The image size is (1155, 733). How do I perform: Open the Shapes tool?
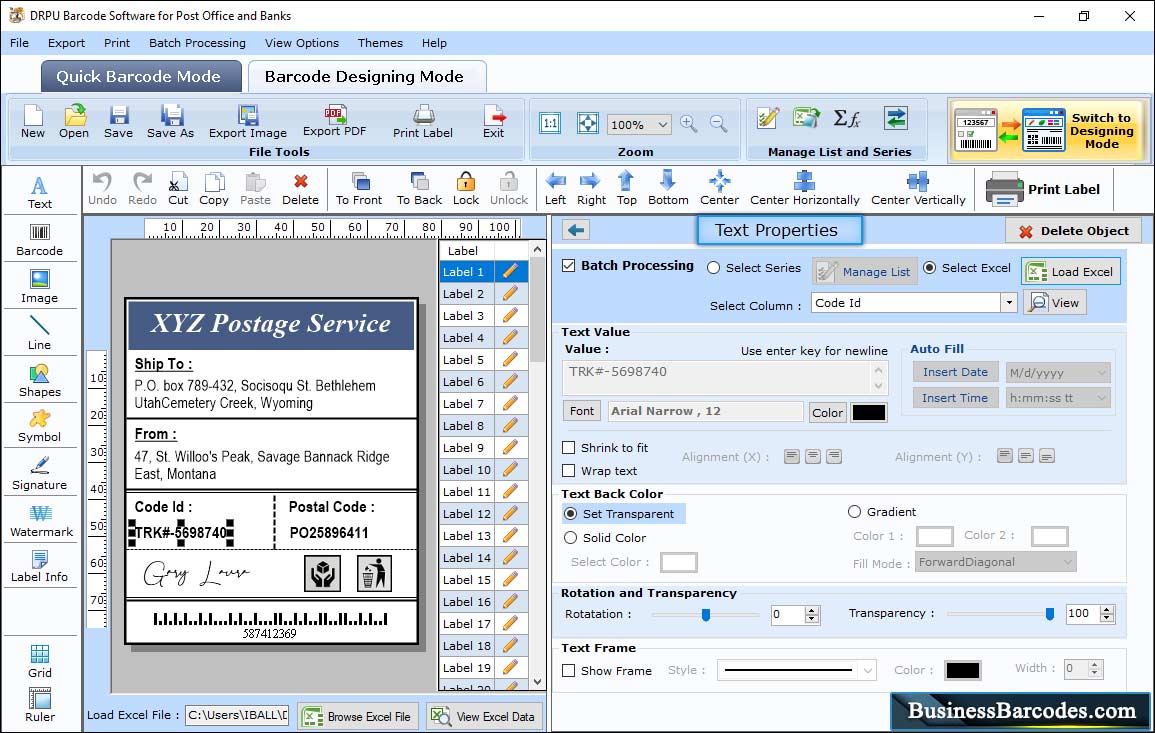click(x=40, y=380)
